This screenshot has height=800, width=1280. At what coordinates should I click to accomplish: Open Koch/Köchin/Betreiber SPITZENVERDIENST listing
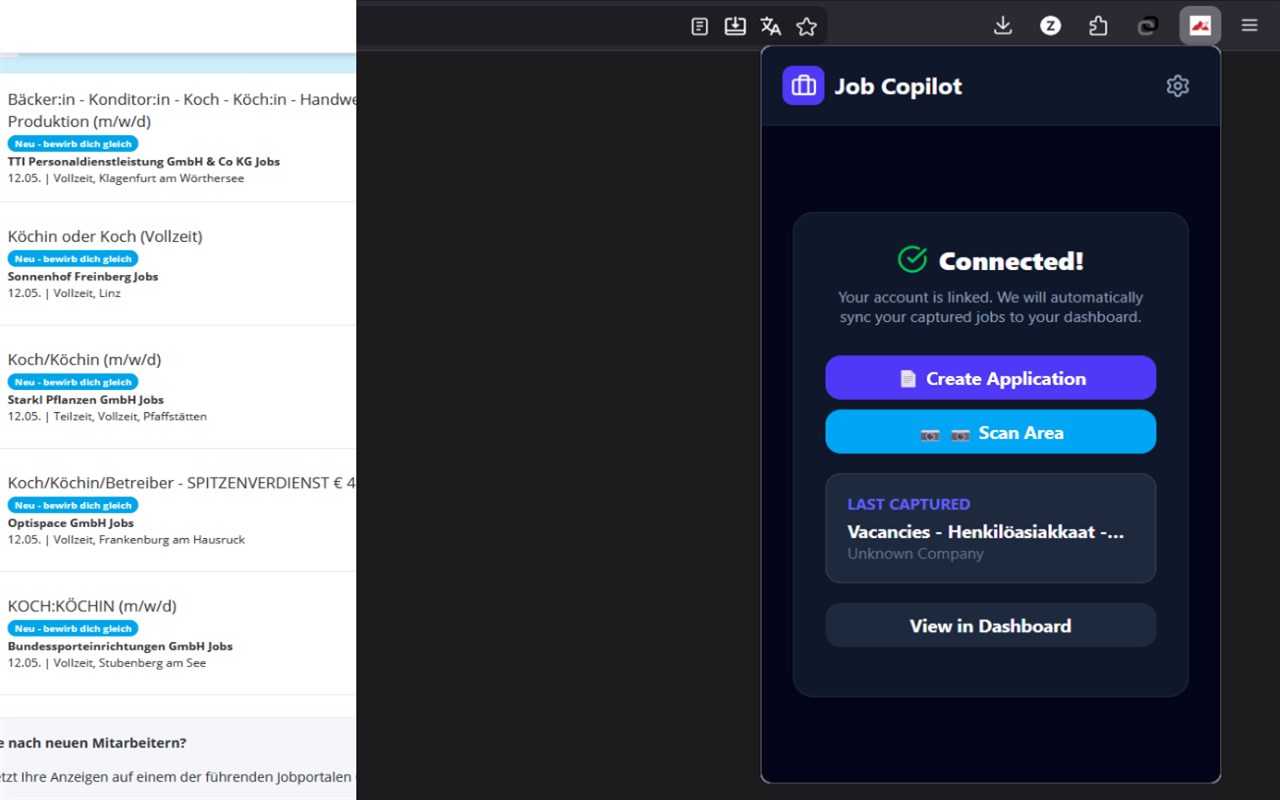coord(182,482)
